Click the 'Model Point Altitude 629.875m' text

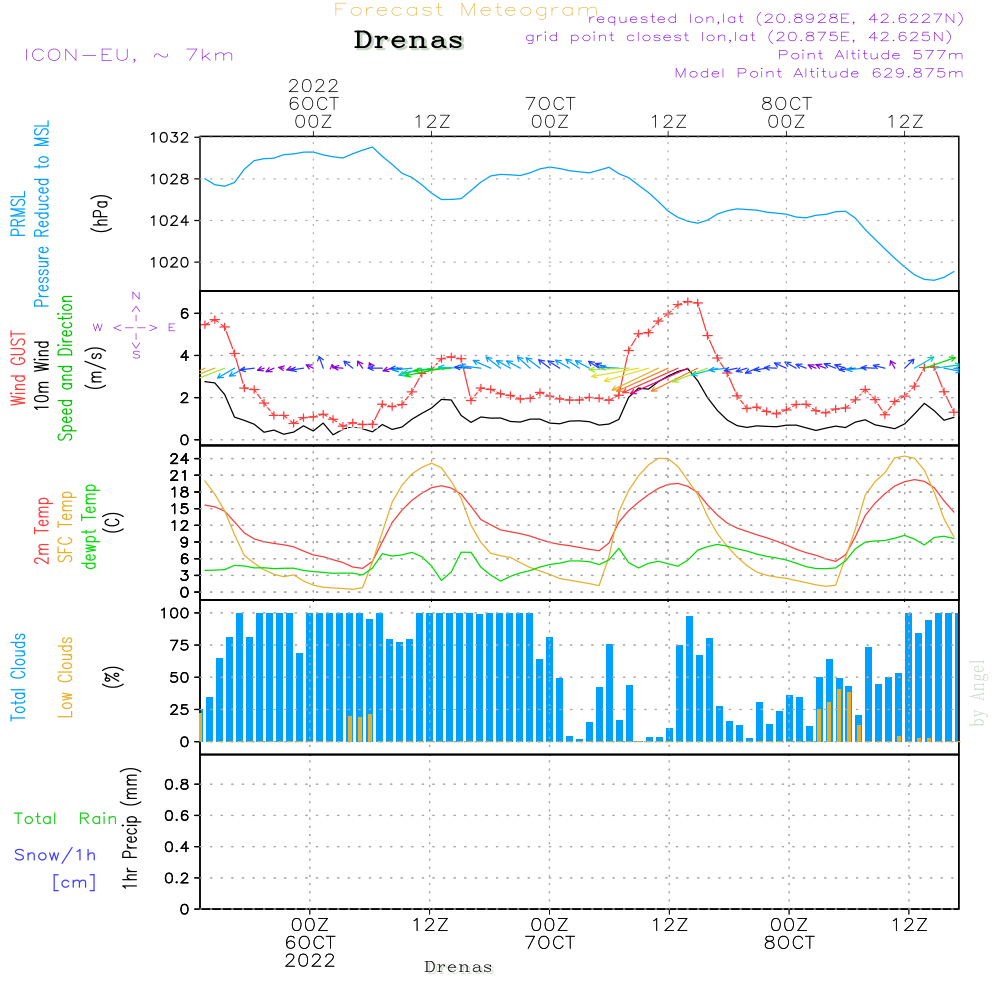tap(819, 73)
